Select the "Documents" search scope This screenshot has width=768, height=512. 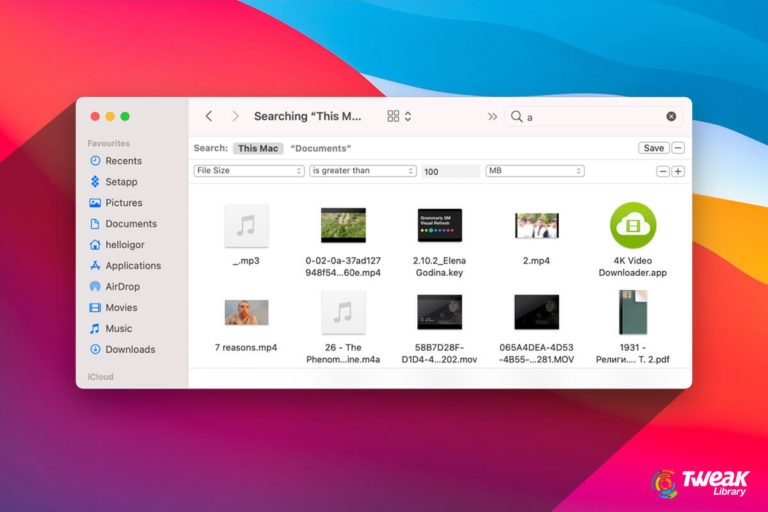point(321,148)
